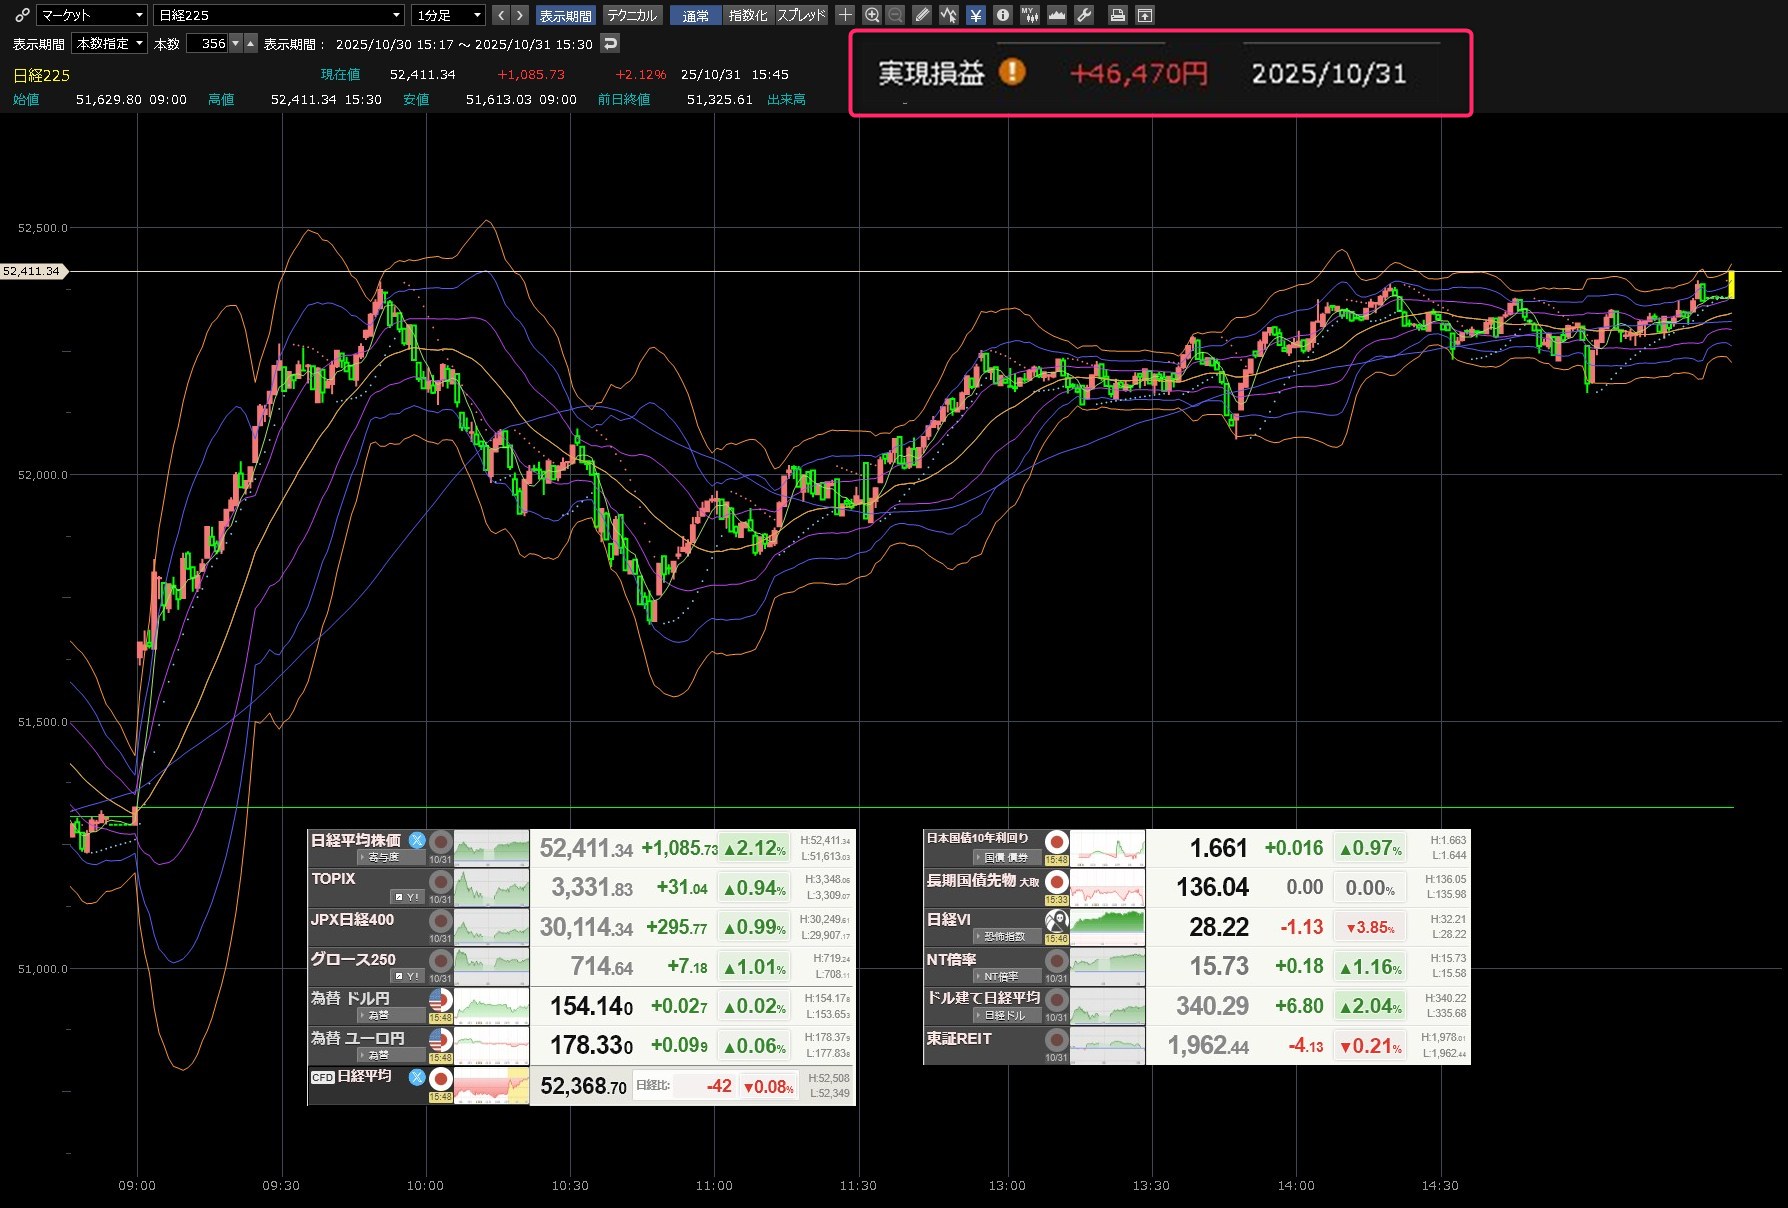1788x1208 pixels.
Task: Click the 恐怖指数 link under 日経VI
Action: [1003, 937]
